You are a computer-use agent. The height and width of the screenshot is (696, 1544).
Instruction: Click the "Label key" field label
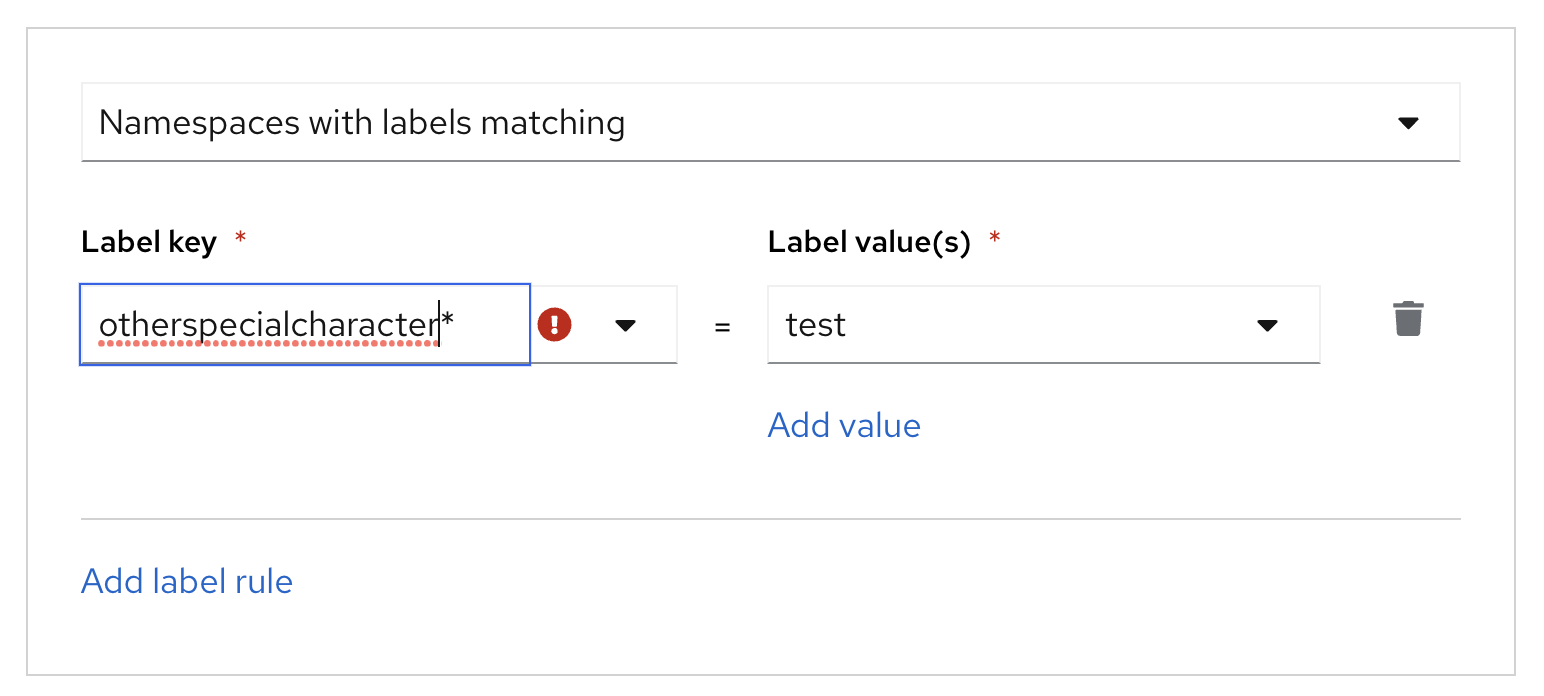point(149,242)
